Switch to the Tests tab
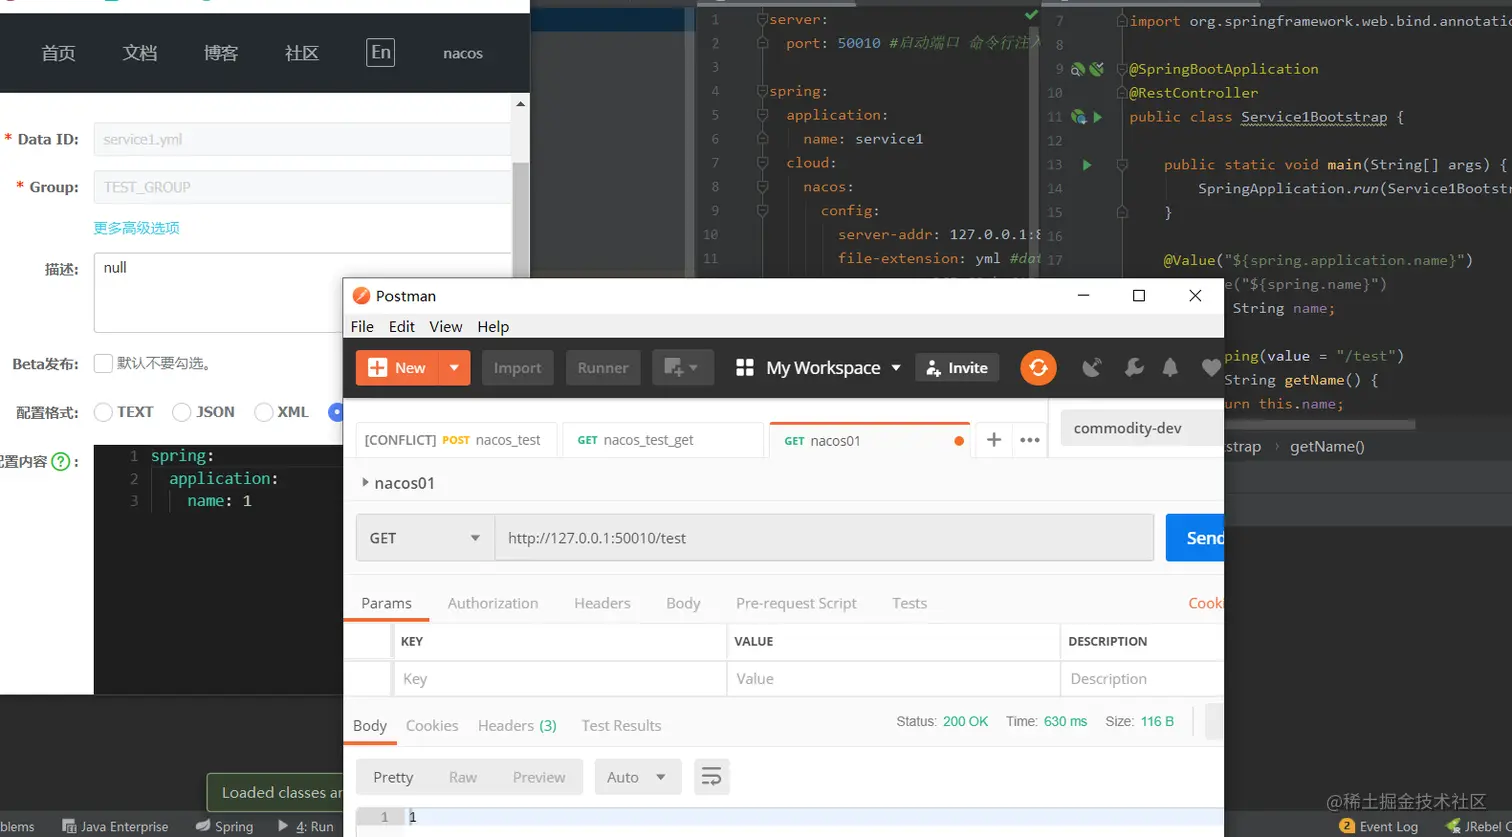Viewport: 1512px width, 837px height. pyautogui.click(x=909, y=603)
